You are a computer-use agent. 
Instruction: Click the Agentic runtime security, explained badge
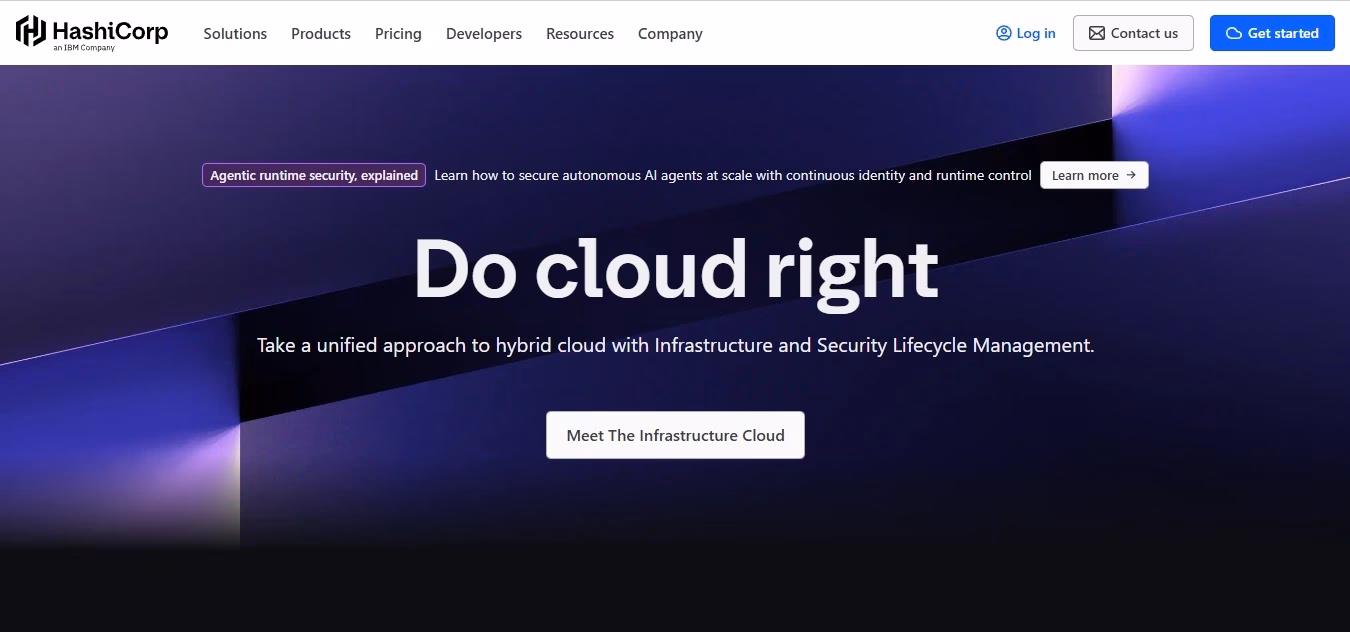(x=314, y=175)
